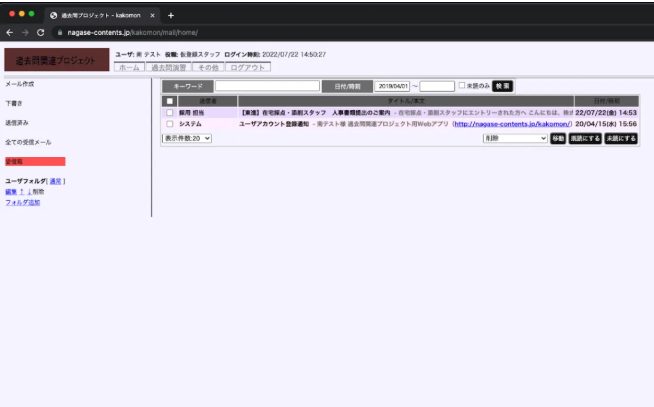Click the globe favicon on the kakomon tab
This screenshot has width=654, height=407.
(x=53, y=15)
